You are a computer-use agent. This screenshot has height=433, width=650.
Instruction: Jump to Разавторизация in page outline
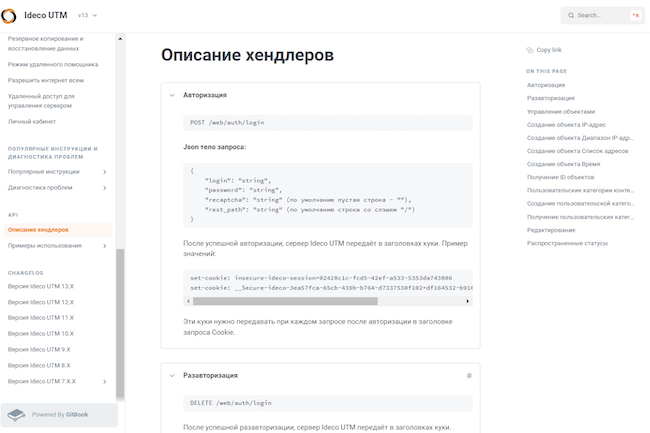point(551,99)
